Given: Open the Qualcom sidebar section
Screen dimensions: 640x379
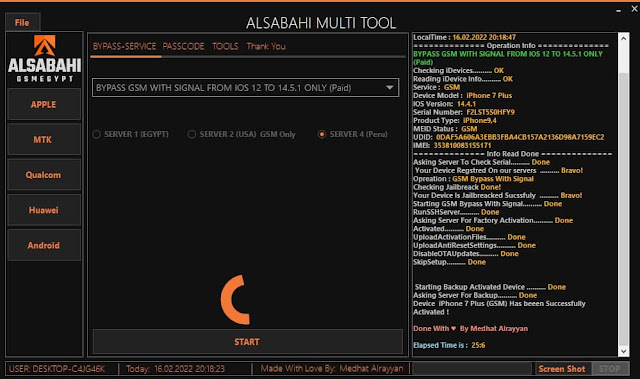Looking at the screenshot, I should tap(44, 175).
